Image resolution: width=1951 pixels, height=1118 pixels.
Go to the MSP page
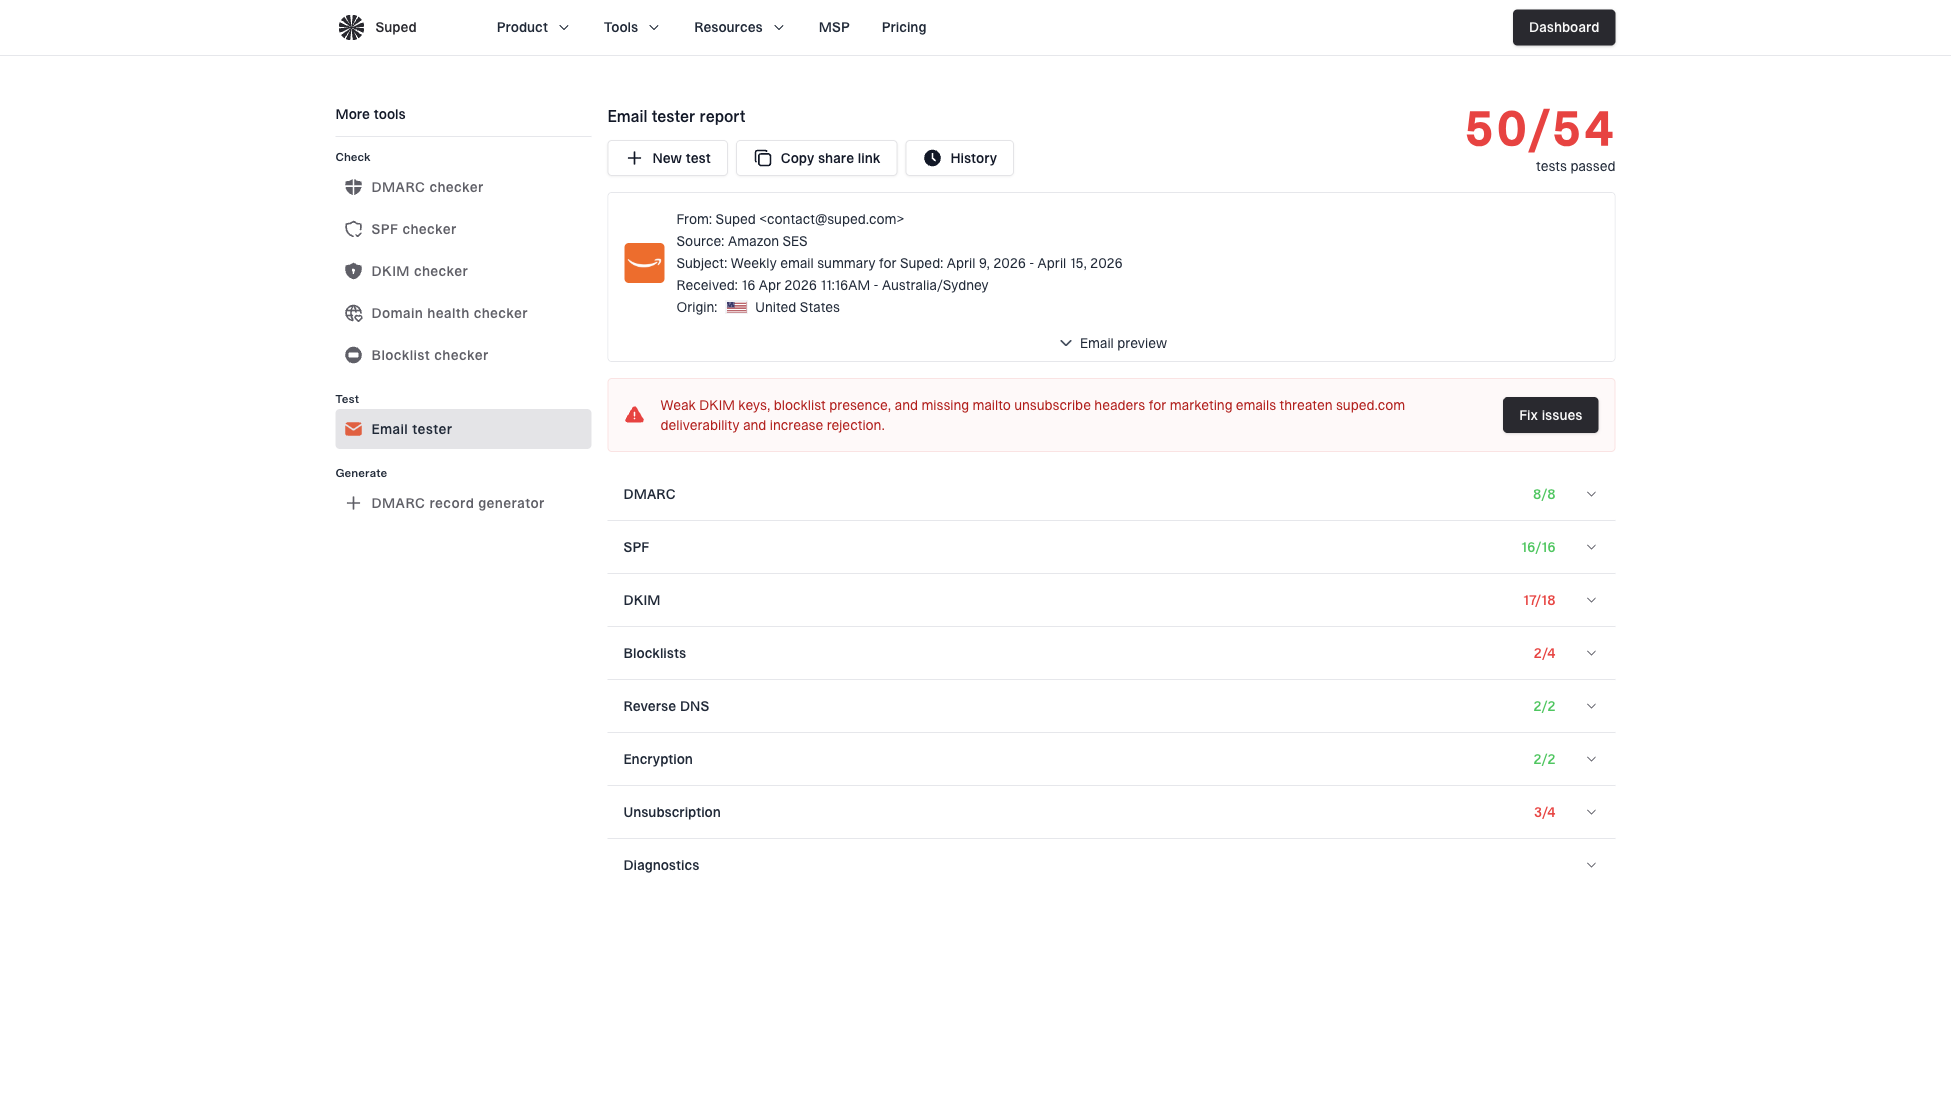pyautogui.click(x=834, y=27)
